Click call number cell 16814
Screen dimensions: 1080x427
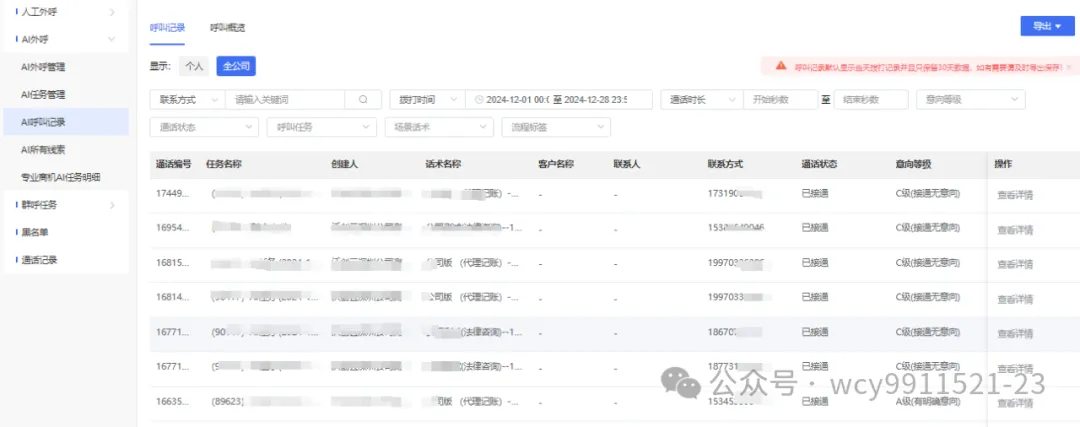coord(172,298)
